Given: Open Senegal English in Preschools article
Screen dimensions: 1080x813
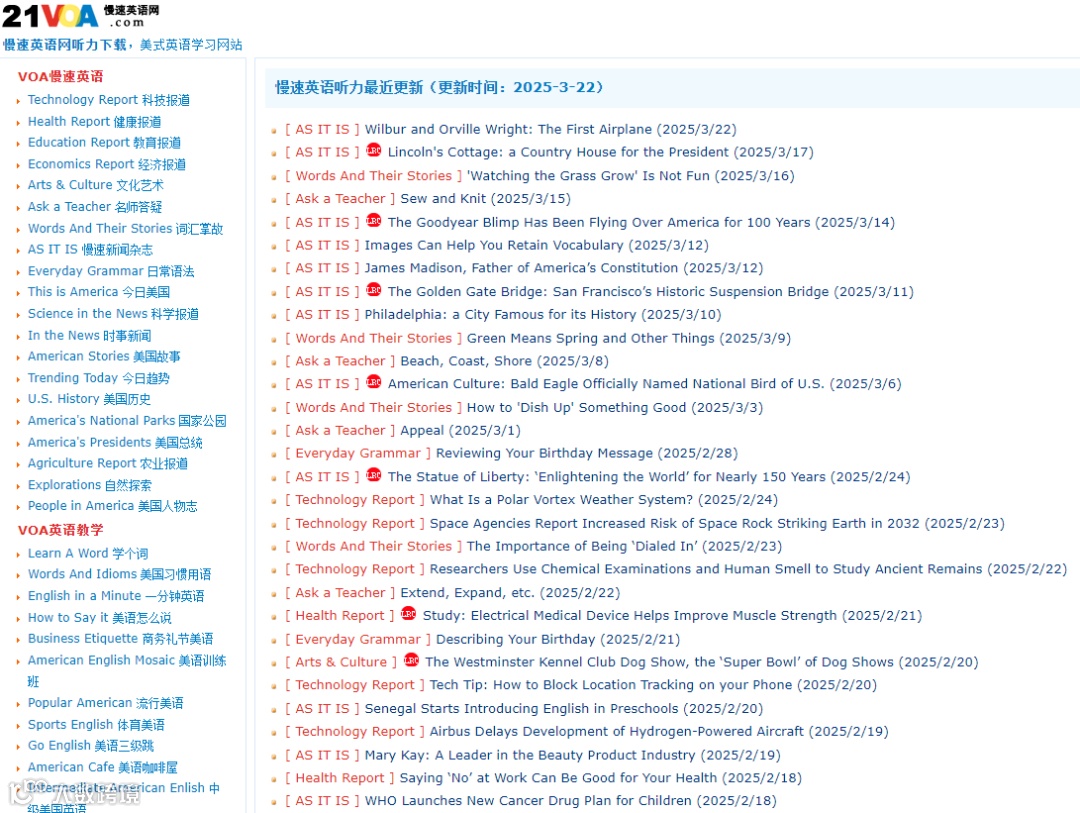Looking at the screenshot, I should (563, 709).
